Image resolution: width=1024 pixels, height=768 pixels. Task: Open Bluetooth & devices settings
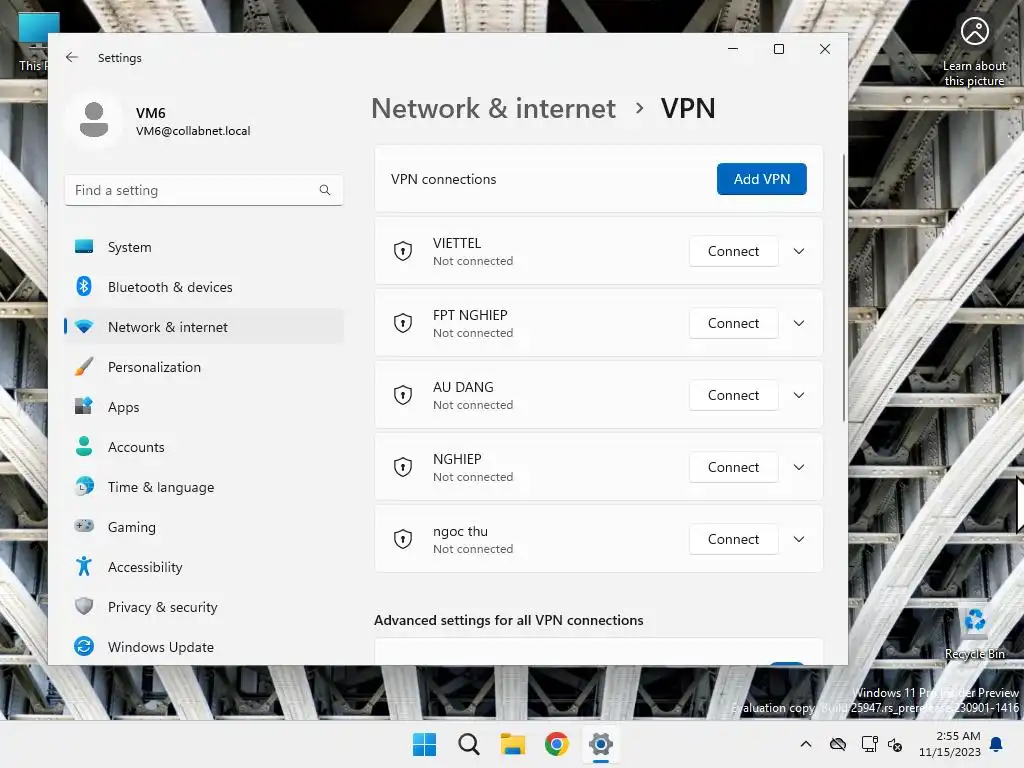204,287
